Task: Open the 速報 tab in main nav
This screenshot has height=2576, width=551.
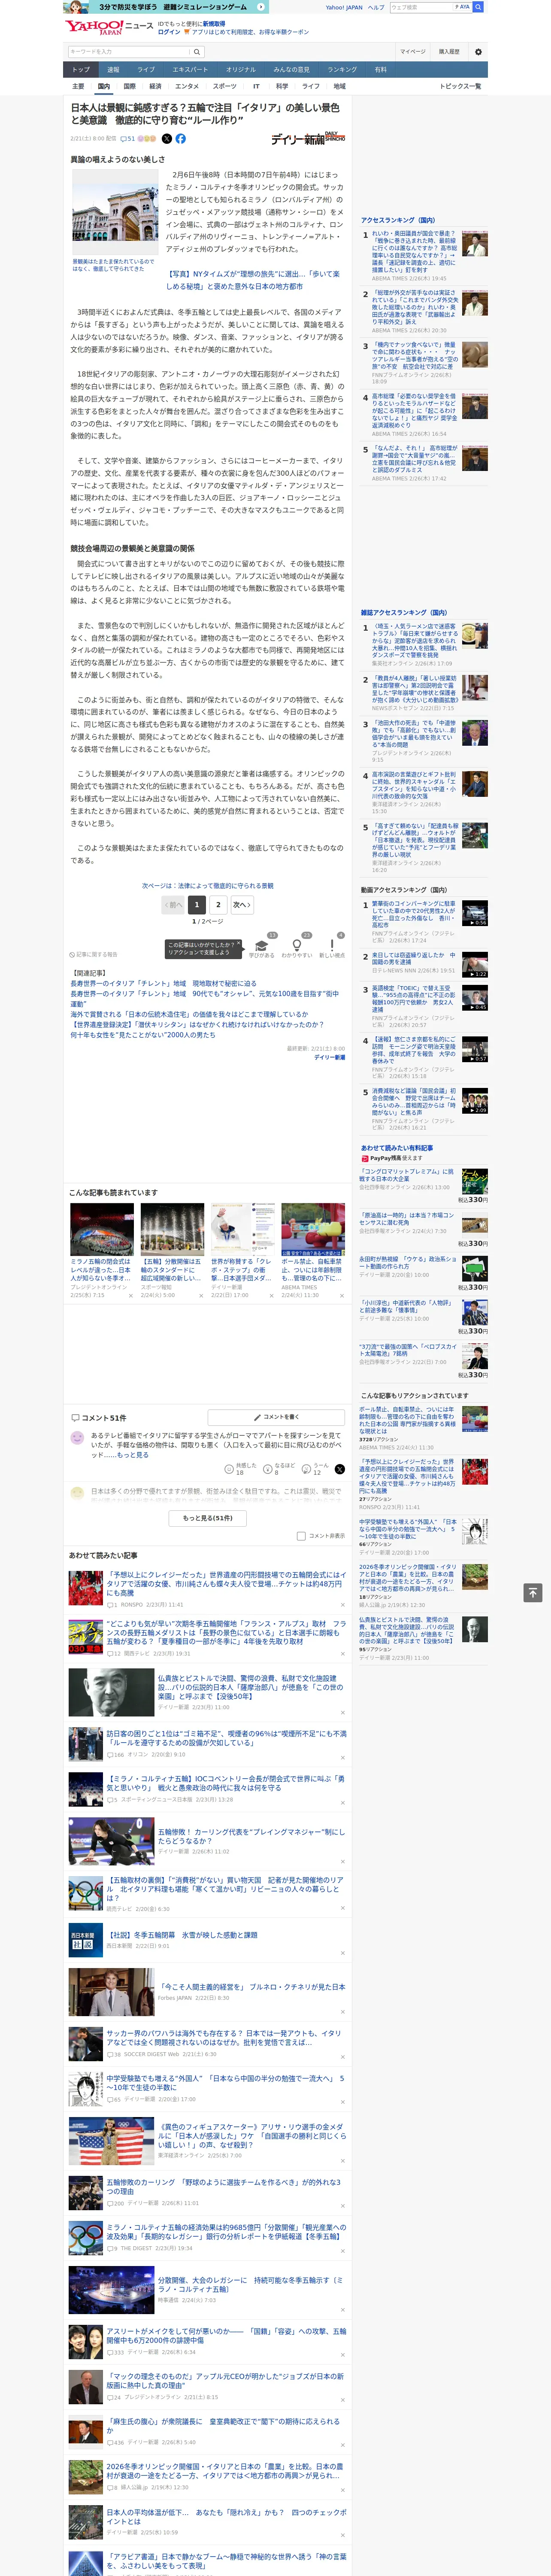Action: [113, 70]
